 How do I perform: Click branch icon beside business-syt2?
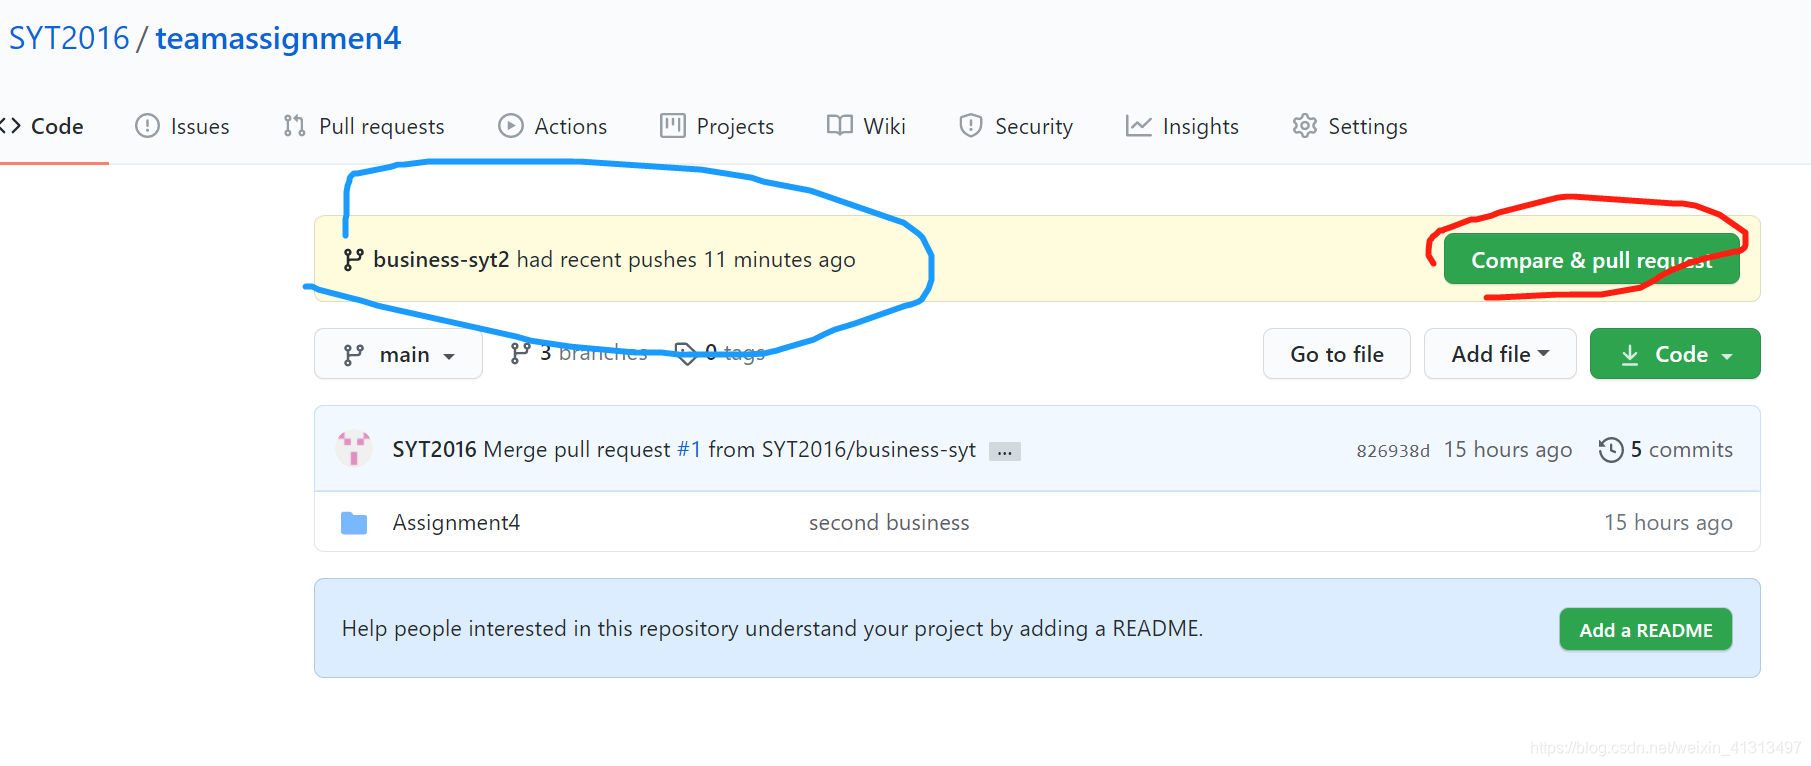point(353,260)
